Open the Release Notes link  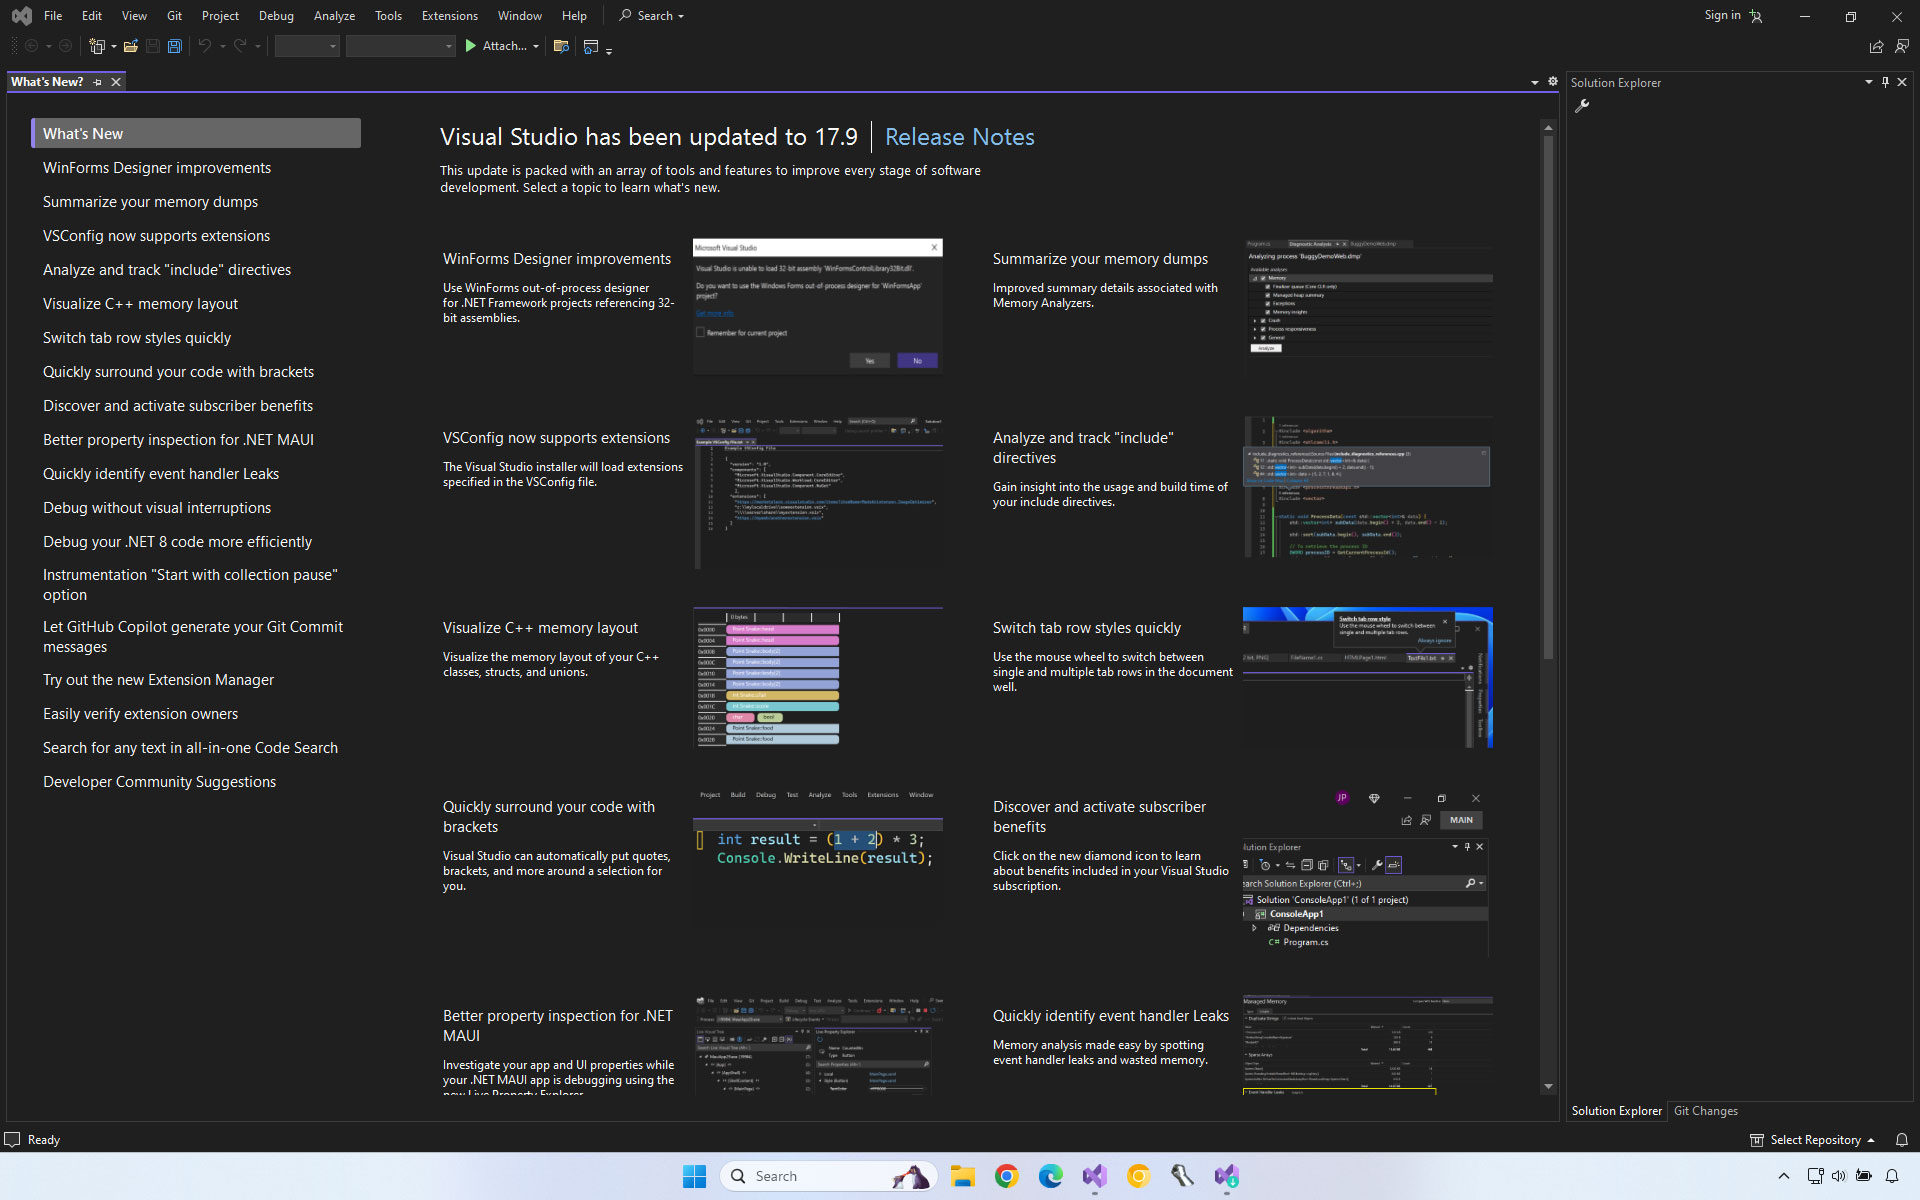[x=960, y=137]
